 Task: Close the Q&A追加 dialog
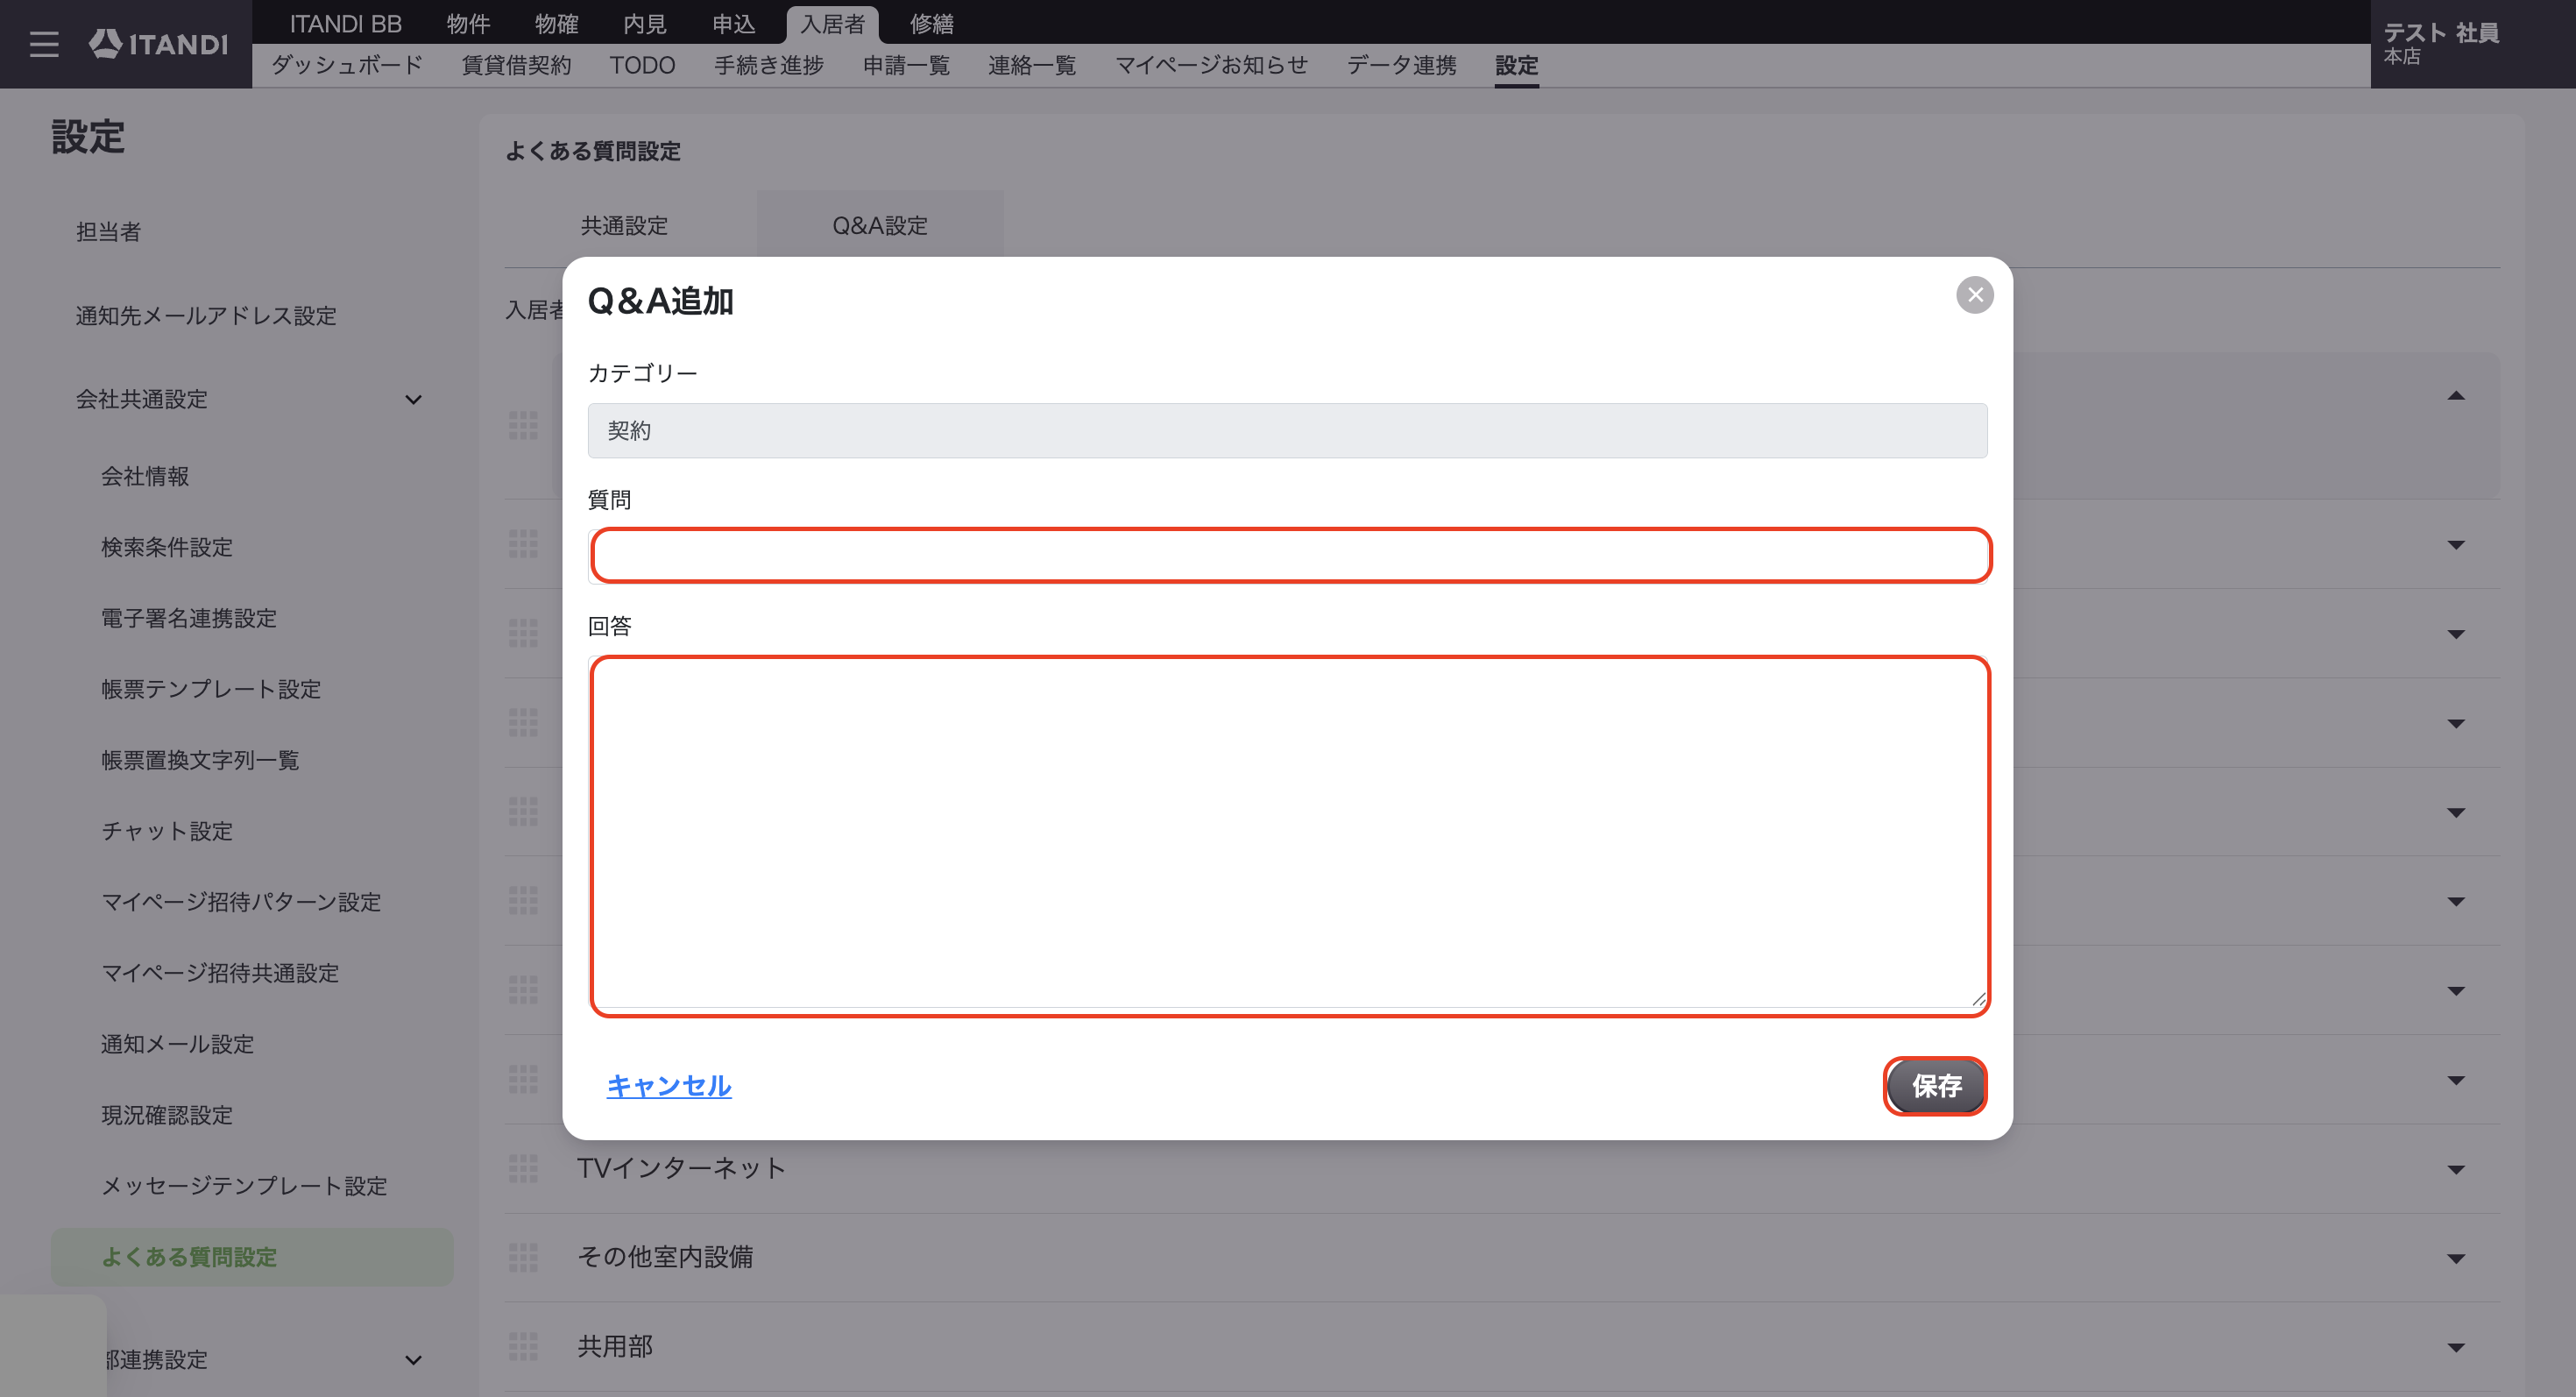pyautogui.click(x=1974, y=295)
